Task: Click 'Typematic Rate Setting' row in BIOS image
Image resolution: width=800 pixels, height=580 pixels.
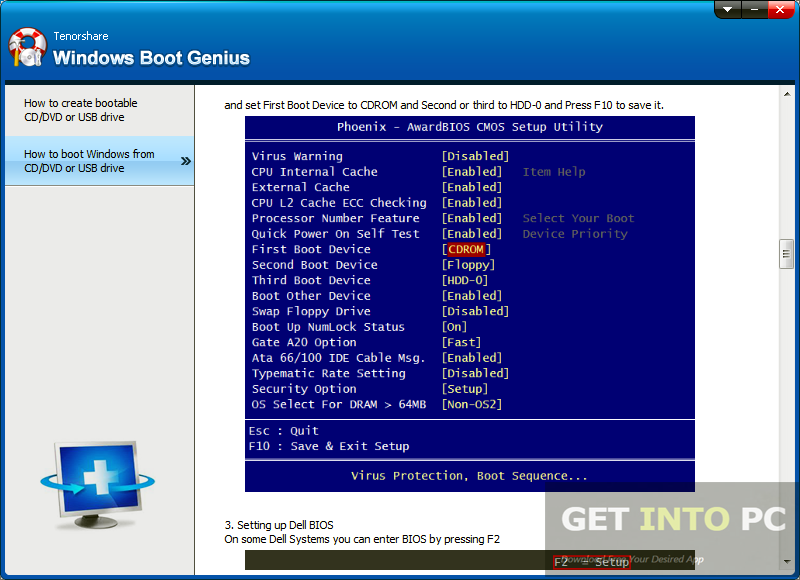Action: (380, 373)
